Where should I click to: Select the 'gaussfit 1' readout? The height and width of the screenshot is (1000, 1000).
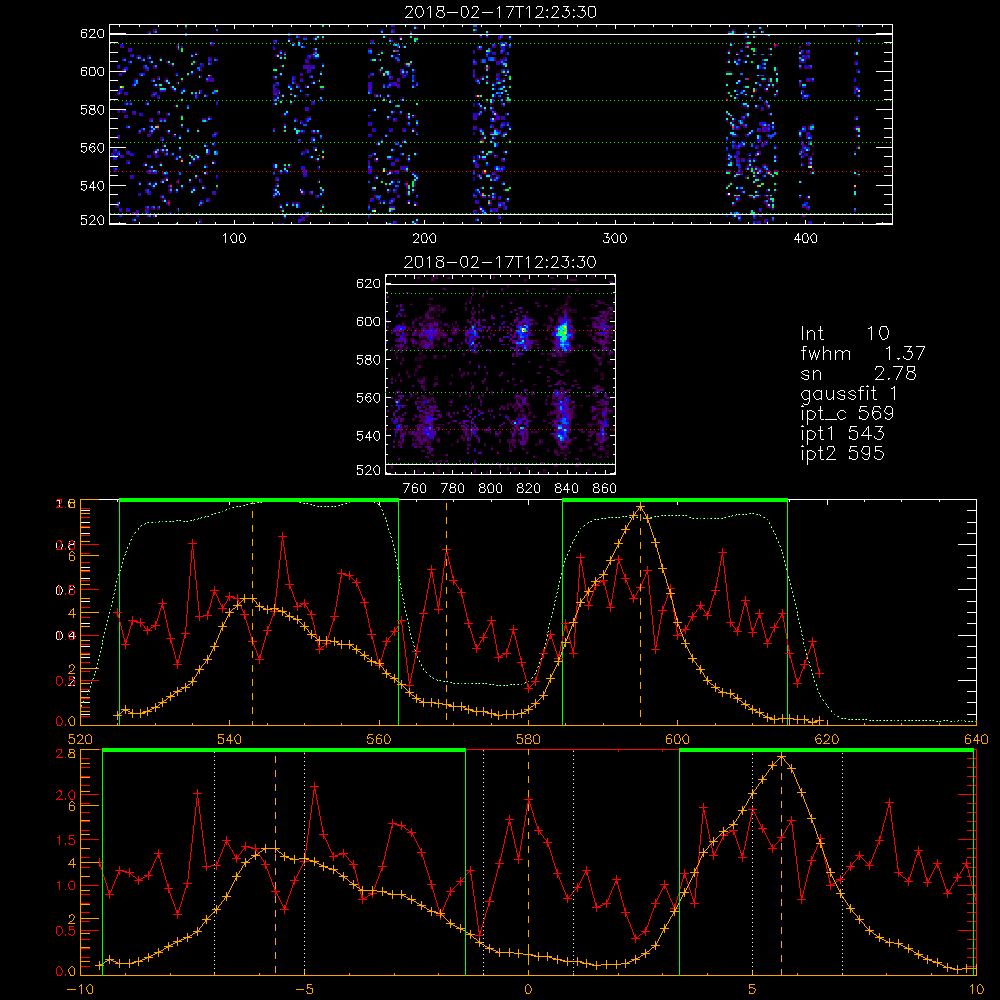click(849, 393)
